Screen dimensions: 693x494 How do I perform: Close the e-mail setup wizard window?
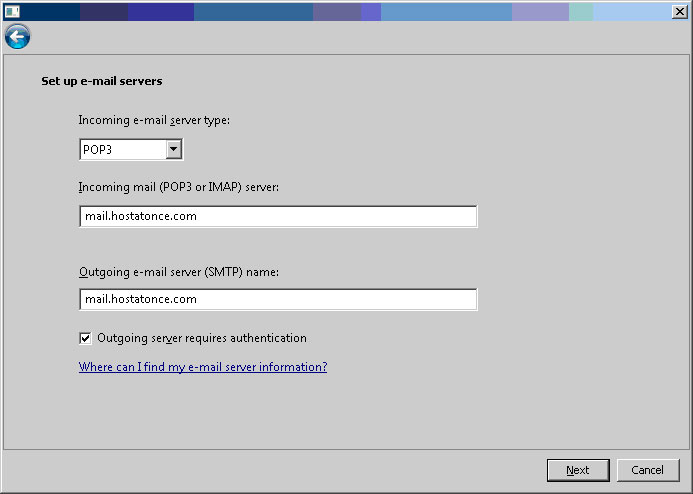680,11
